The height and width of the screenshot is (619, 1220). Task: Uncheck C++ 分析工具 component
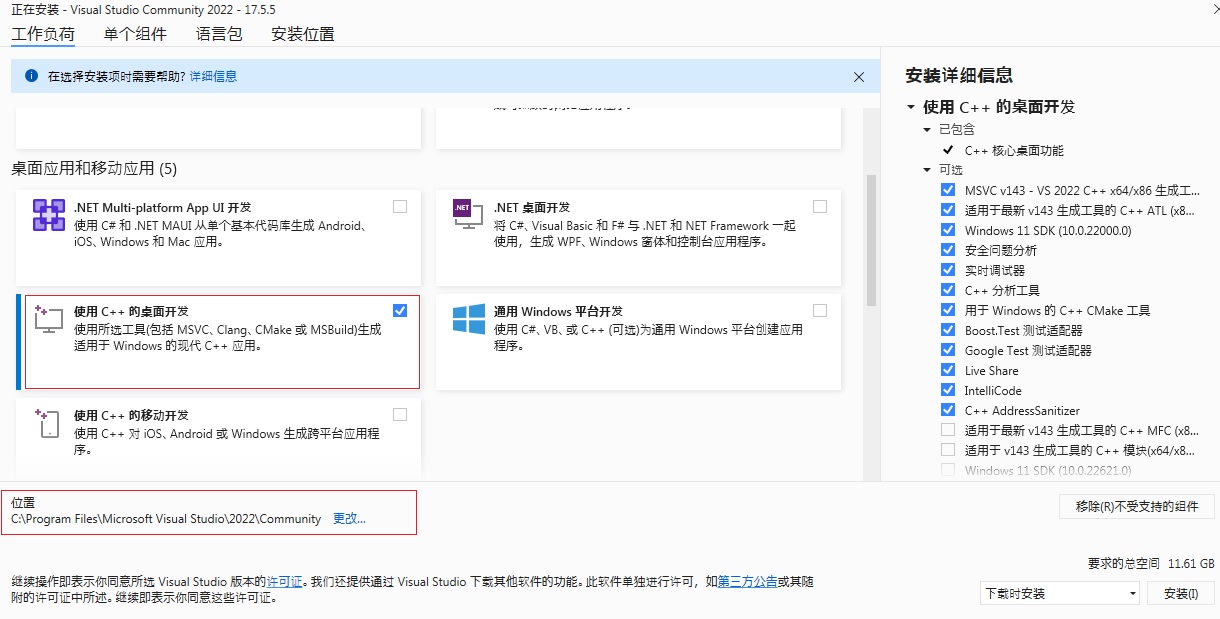coord(948,290)
